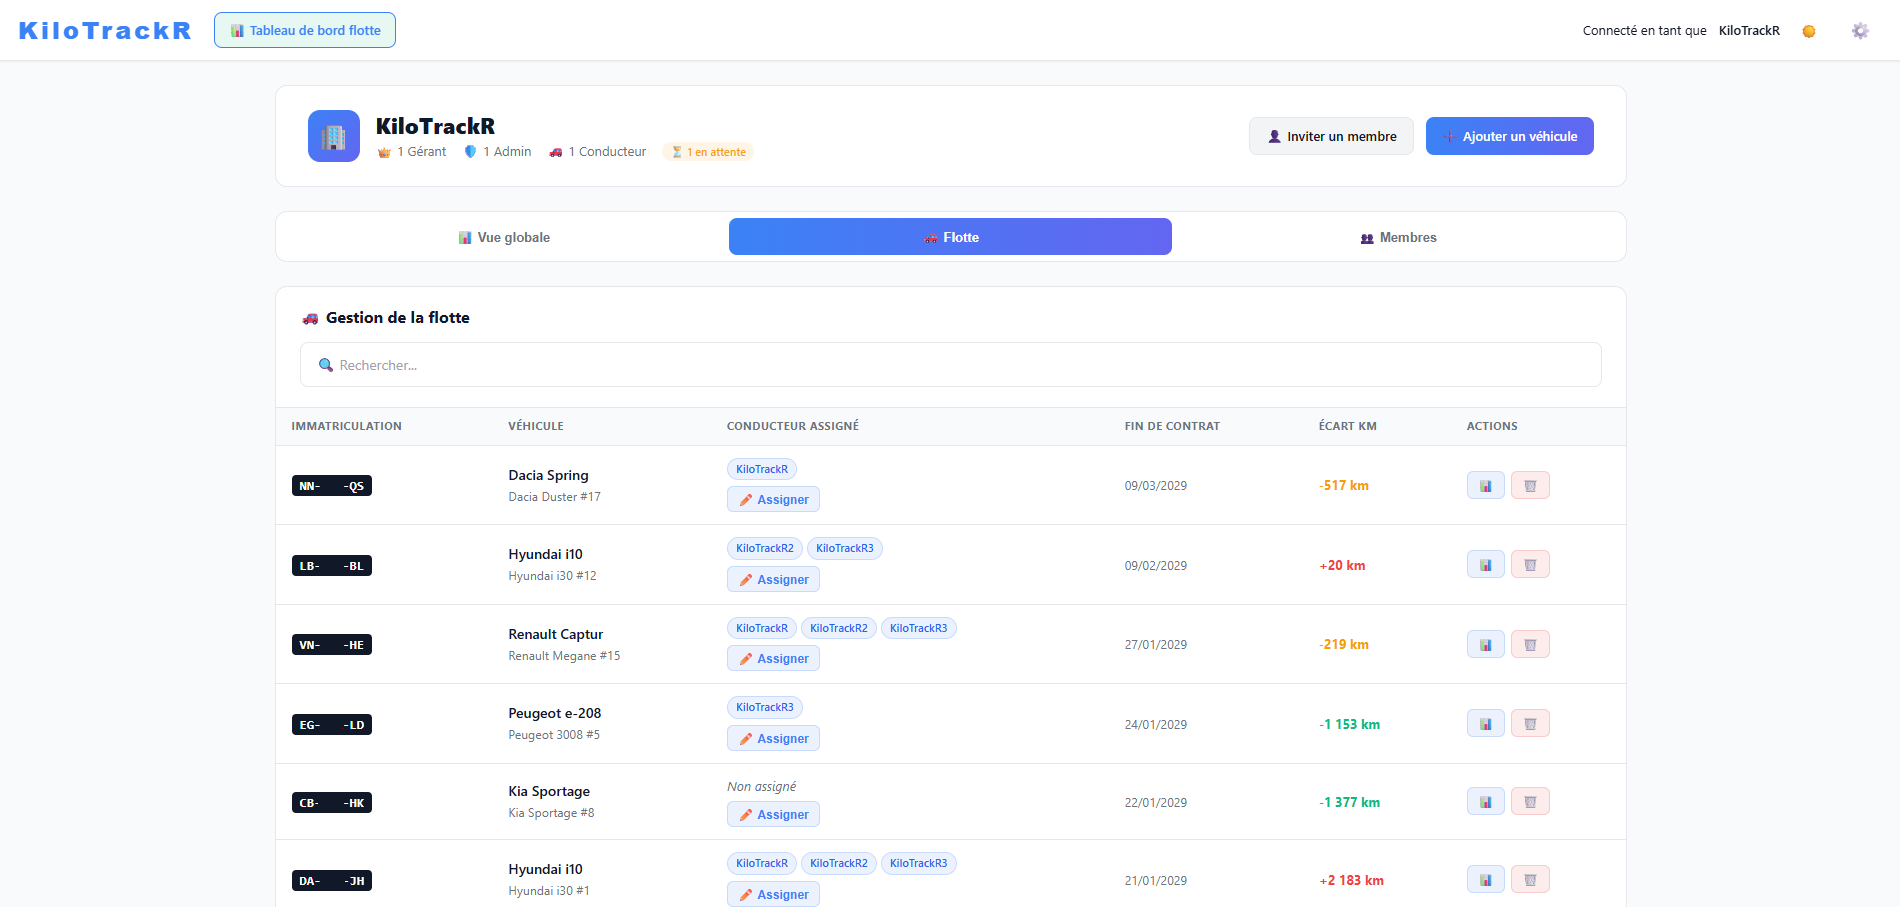Delete the Hyundai i10 LB- vehicle
1900x907 pixels.
click(x=1530, y=565)
